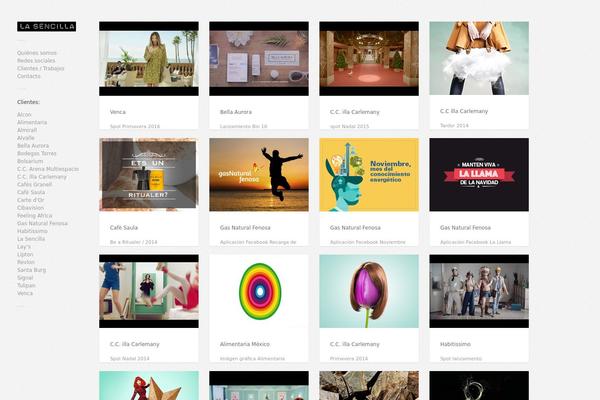Open Carte d'Or client link
Viewport: 600px width, 400px height.
tap(31, 200)
